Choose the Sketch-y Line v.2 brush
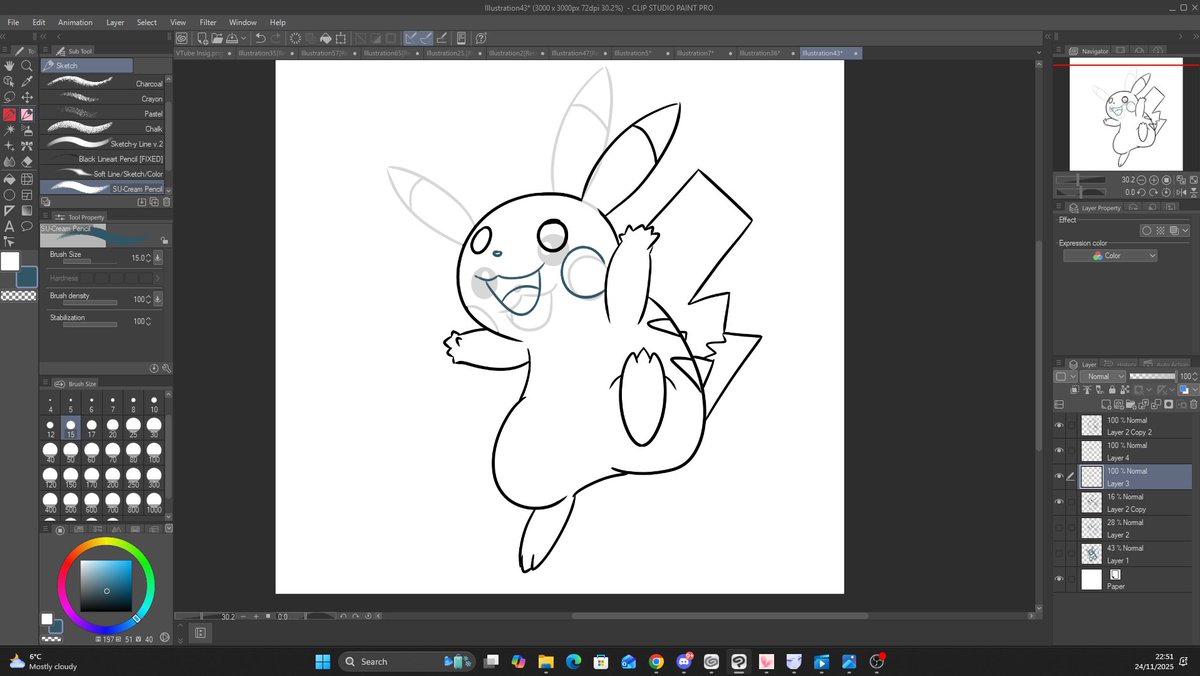 pyautogui.click(x=103, y=144)
